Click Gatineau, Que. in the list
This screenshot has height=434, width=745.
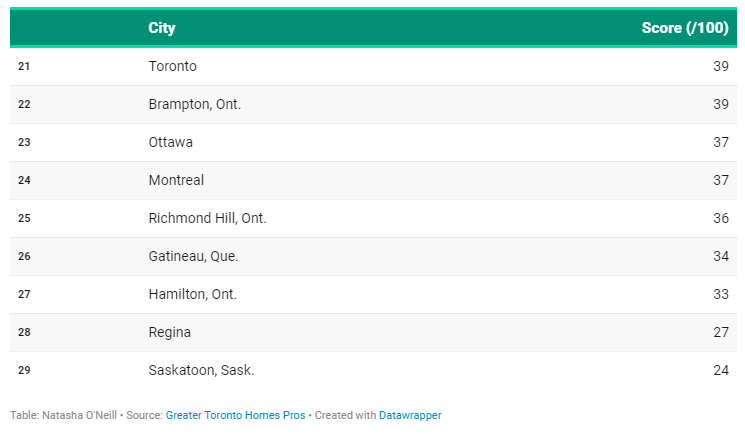coord(193,256)
